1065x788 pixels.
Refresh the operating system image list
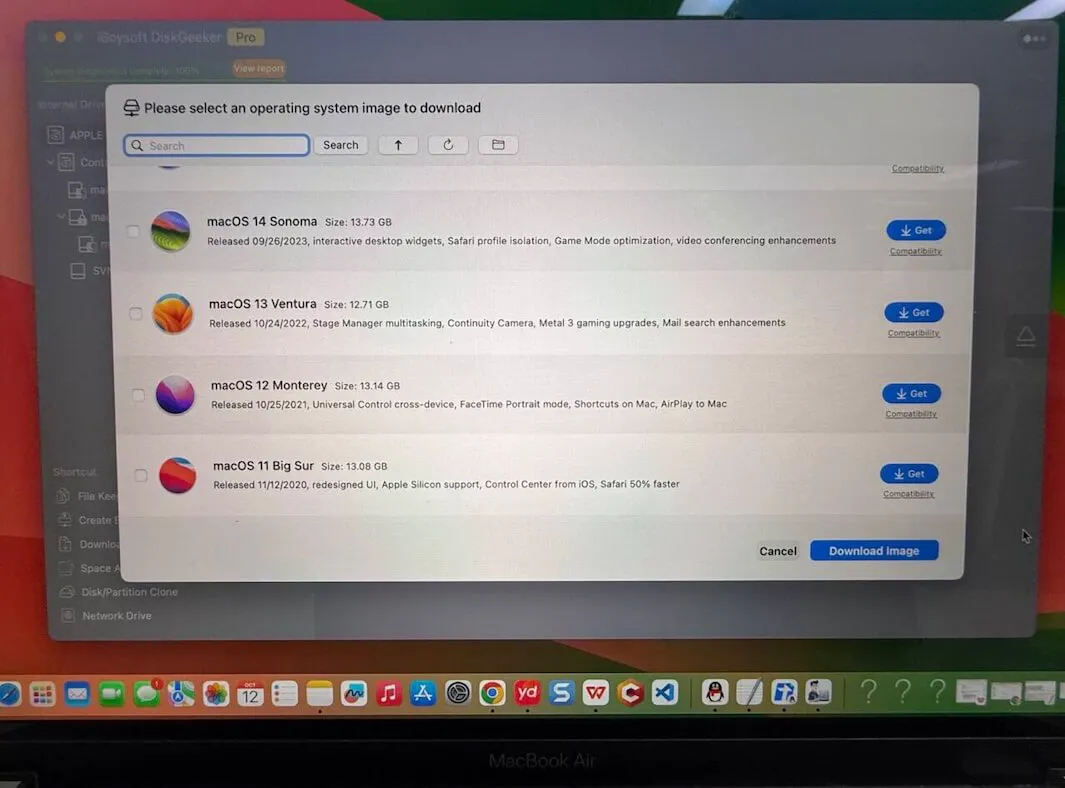click(448, 145)
